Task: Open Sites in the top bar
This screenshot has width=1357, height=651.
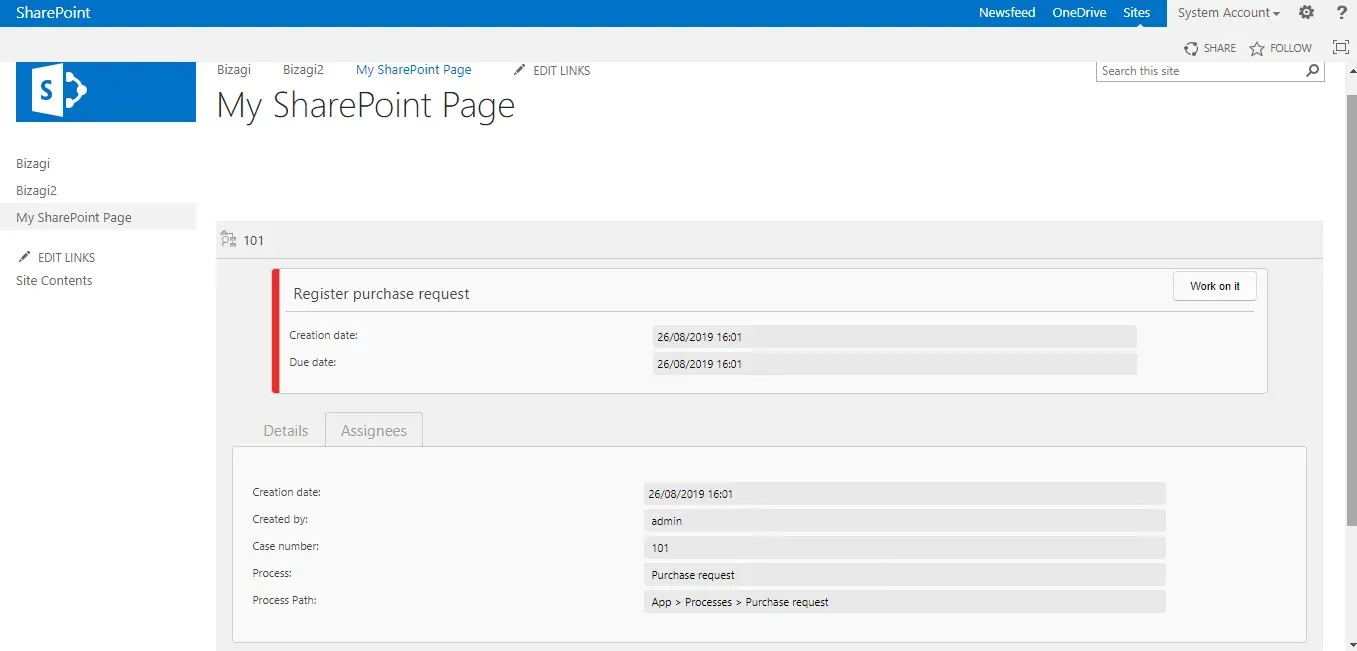Action: click(1137, 13)
